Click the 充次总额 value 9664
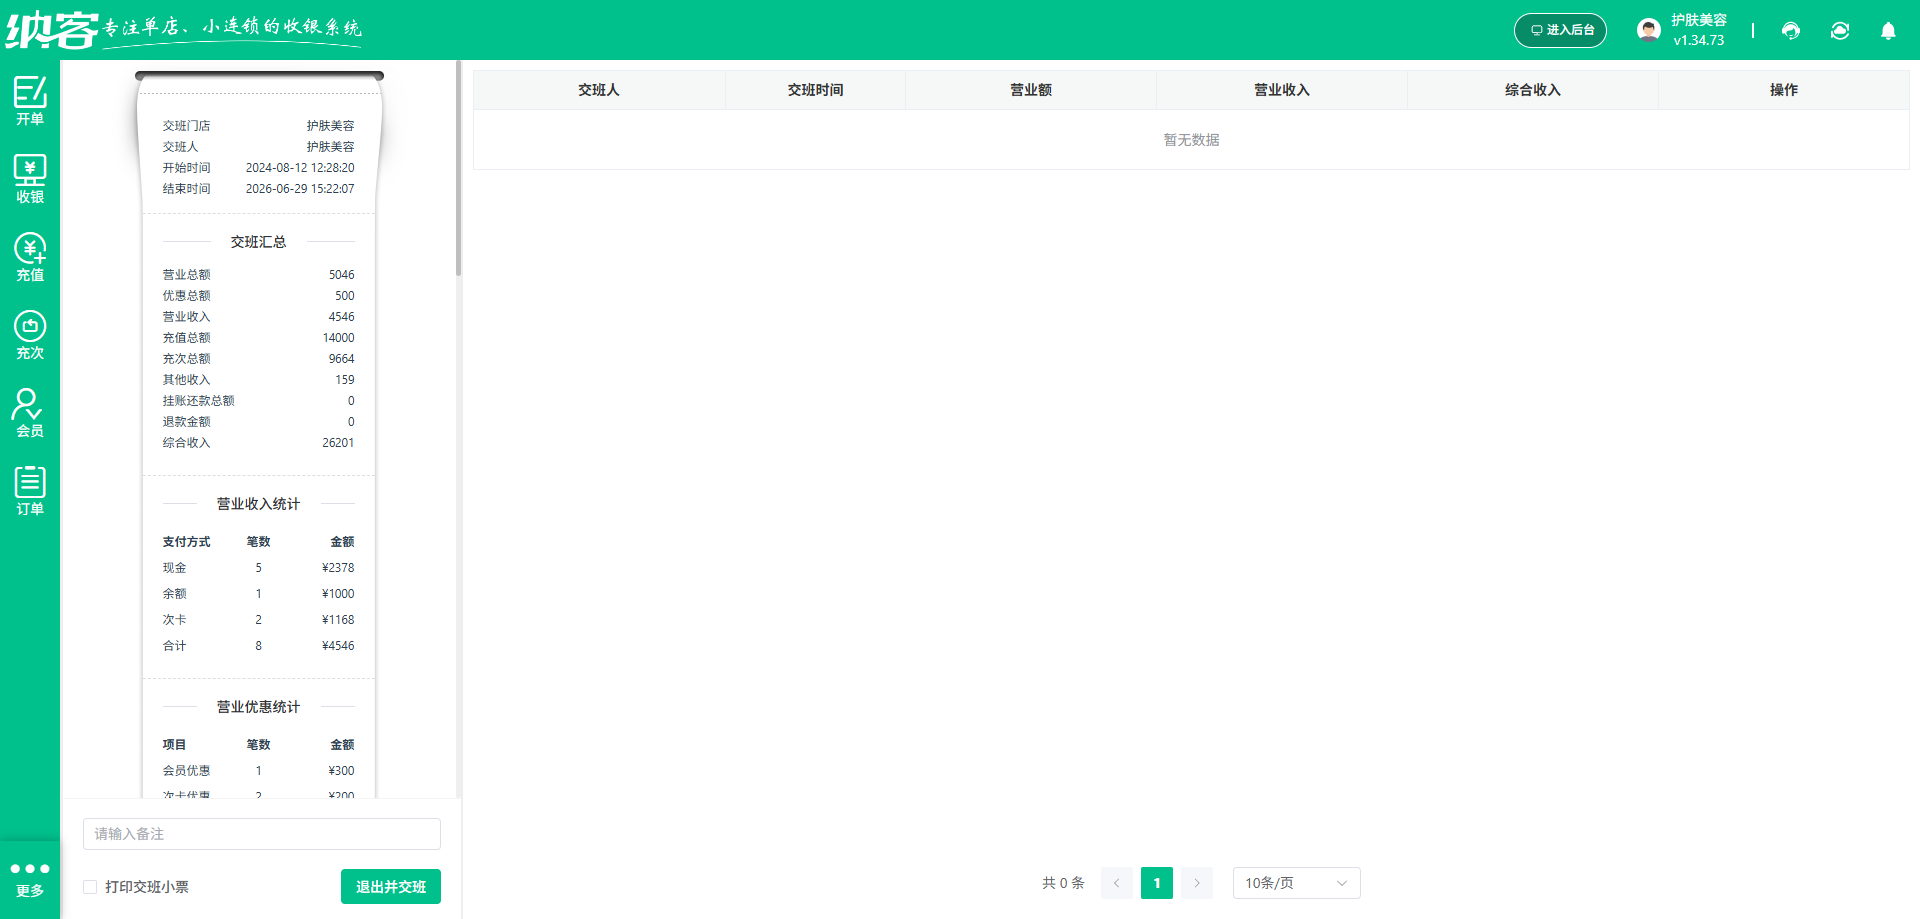The image size is (1920, 919). pos(342,359)
